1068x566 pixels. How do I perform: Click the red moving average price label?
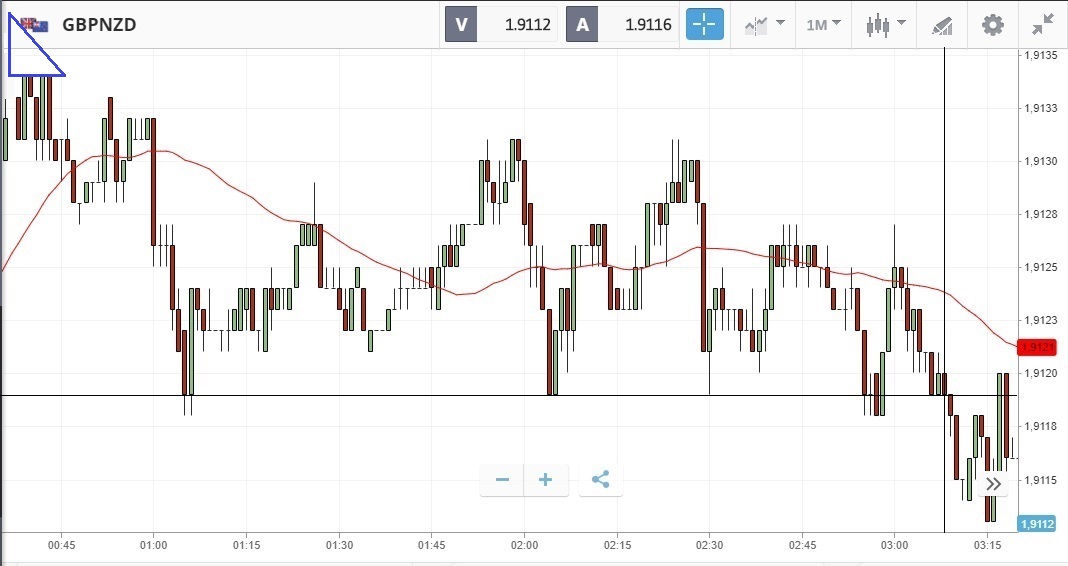pyautogui.click(x=1037, y=348)
